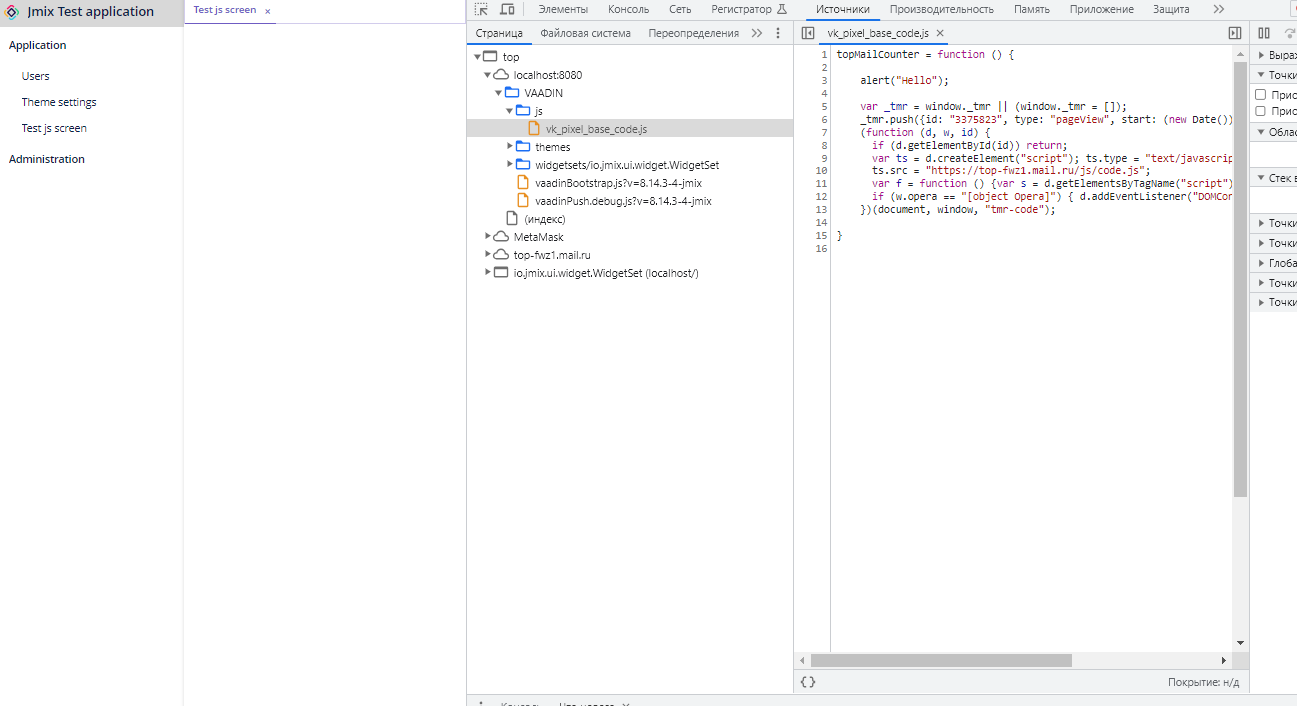Switch to Файловая система tab
The height and width of the screenshot is (706, 1297).
585,33
